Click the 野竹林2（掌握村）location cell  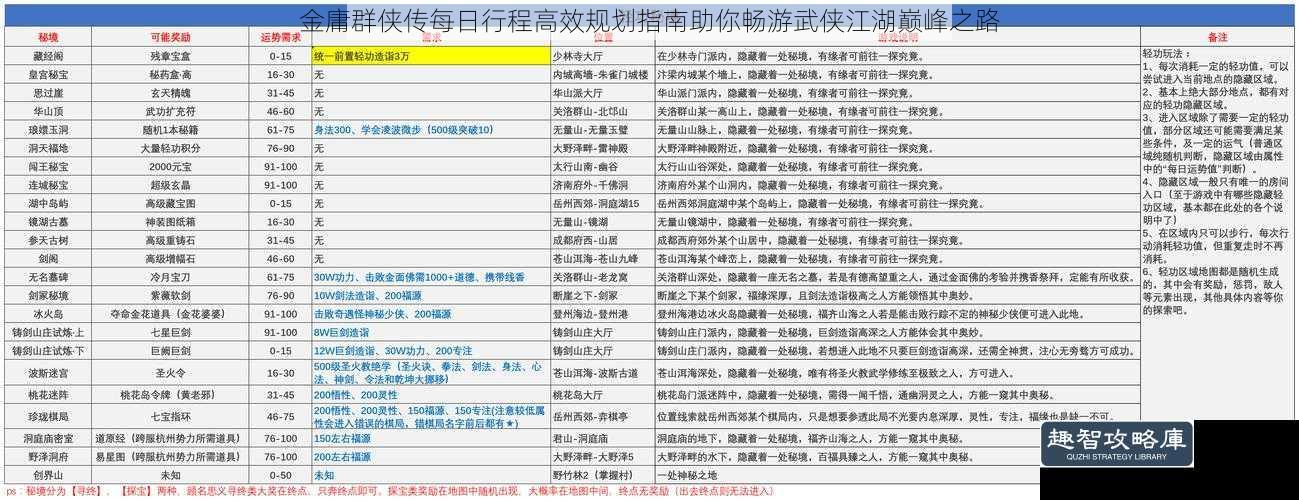[602, 475]
